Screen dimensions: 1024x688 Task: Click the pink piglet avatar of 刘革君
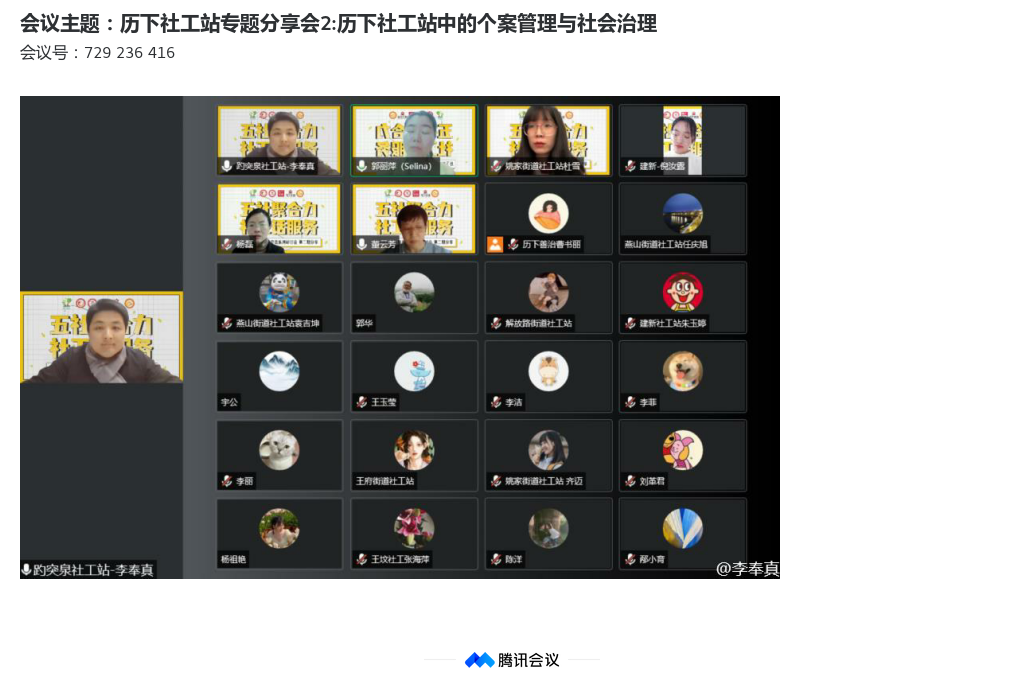click(x=682, y=450)
